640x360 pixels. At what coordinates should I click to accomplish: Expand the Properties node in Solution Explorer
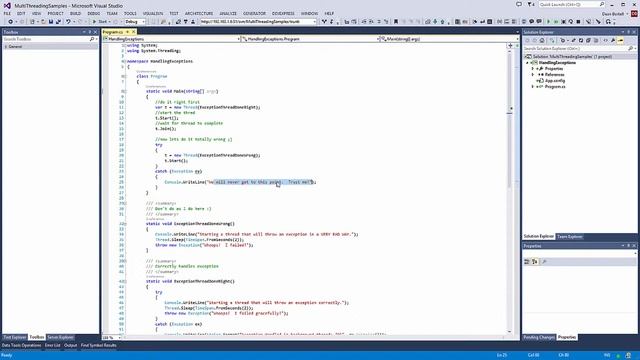[533, 69]
